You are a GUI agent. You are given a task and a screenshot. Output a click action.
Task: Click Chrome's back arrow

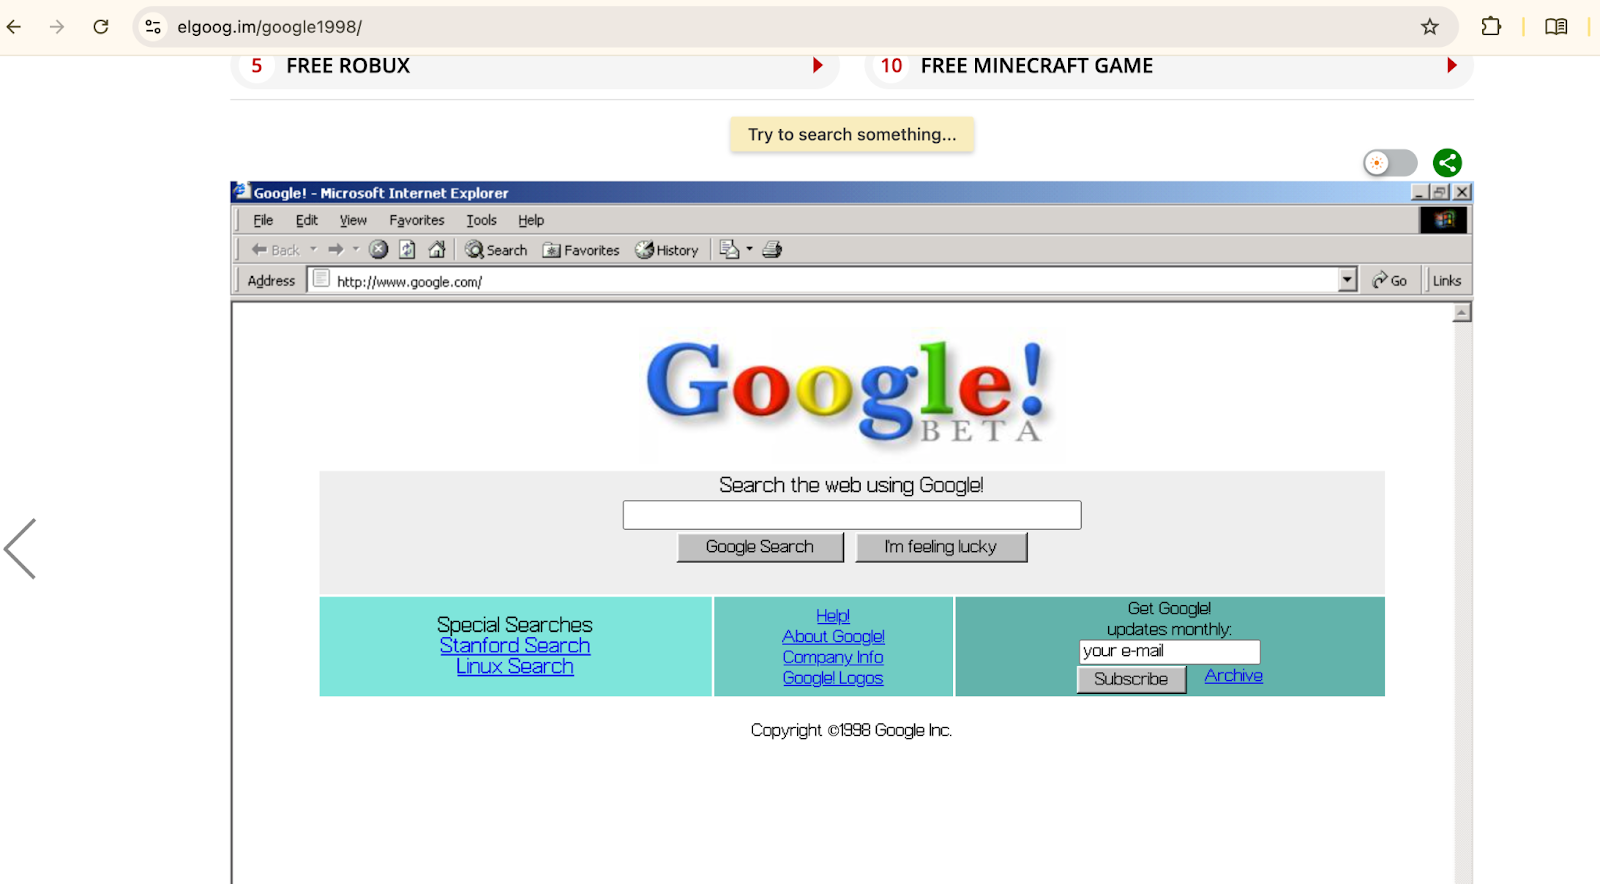tap(14, 27)
